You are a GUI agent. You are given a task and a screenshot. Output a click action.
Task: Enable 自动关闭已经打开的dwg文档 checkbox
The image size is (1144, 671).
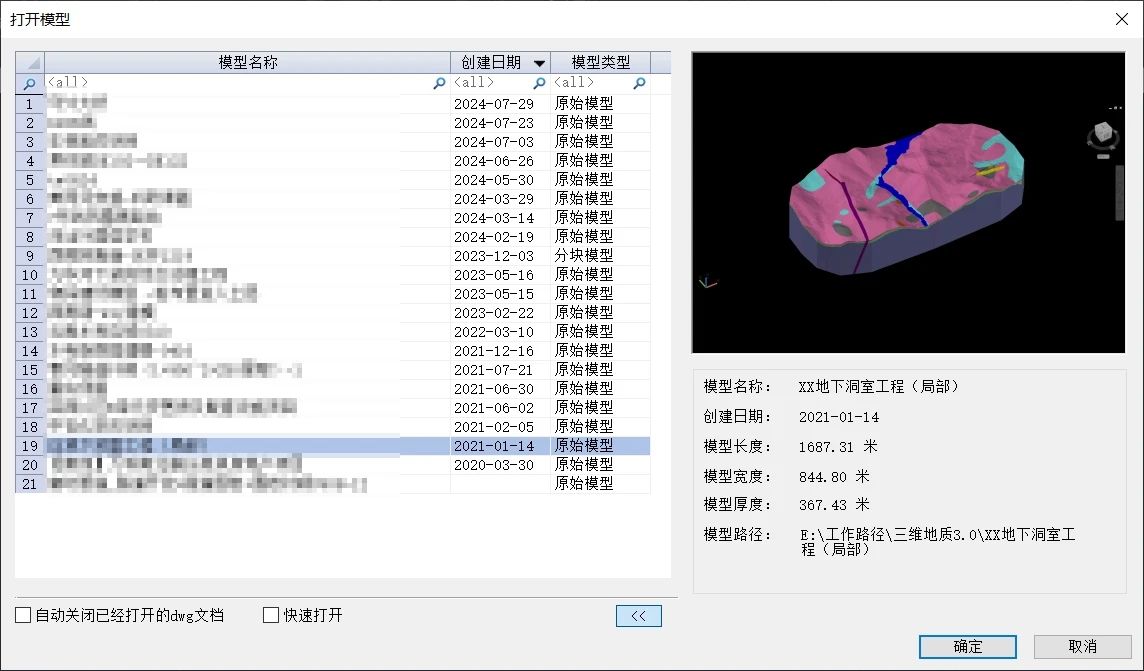click(x=23, y=616)
